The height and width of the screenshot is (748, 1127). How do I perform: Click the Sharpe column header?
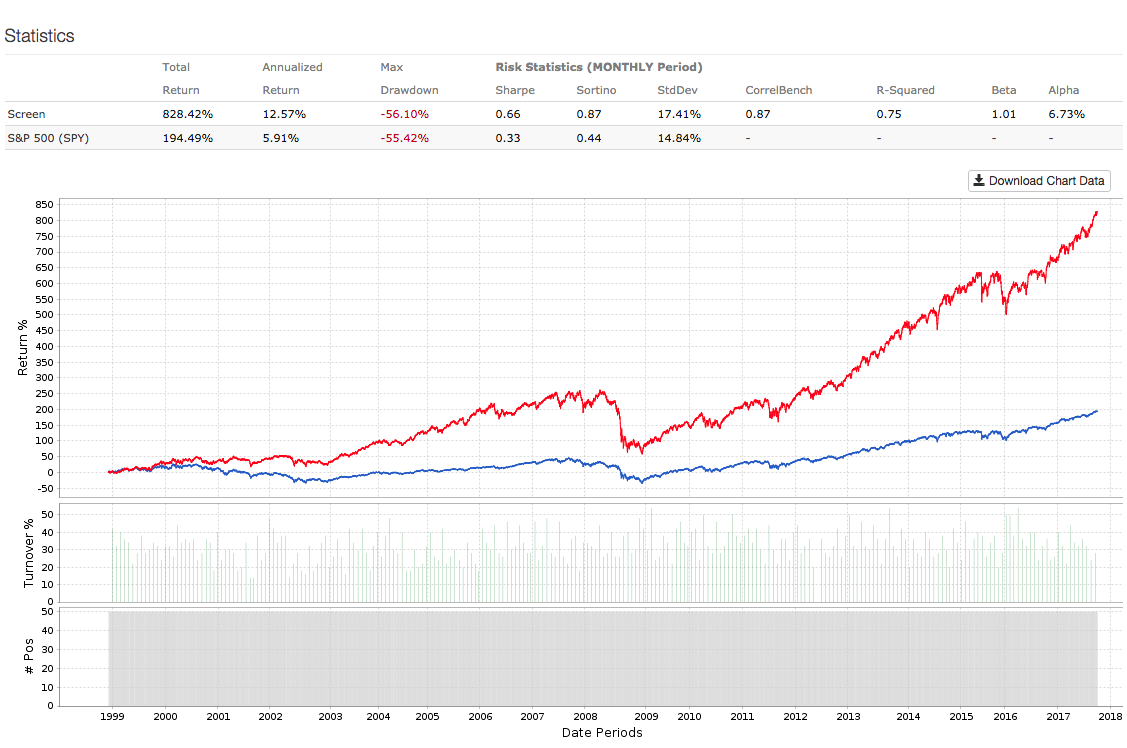[x=515, y=90]
